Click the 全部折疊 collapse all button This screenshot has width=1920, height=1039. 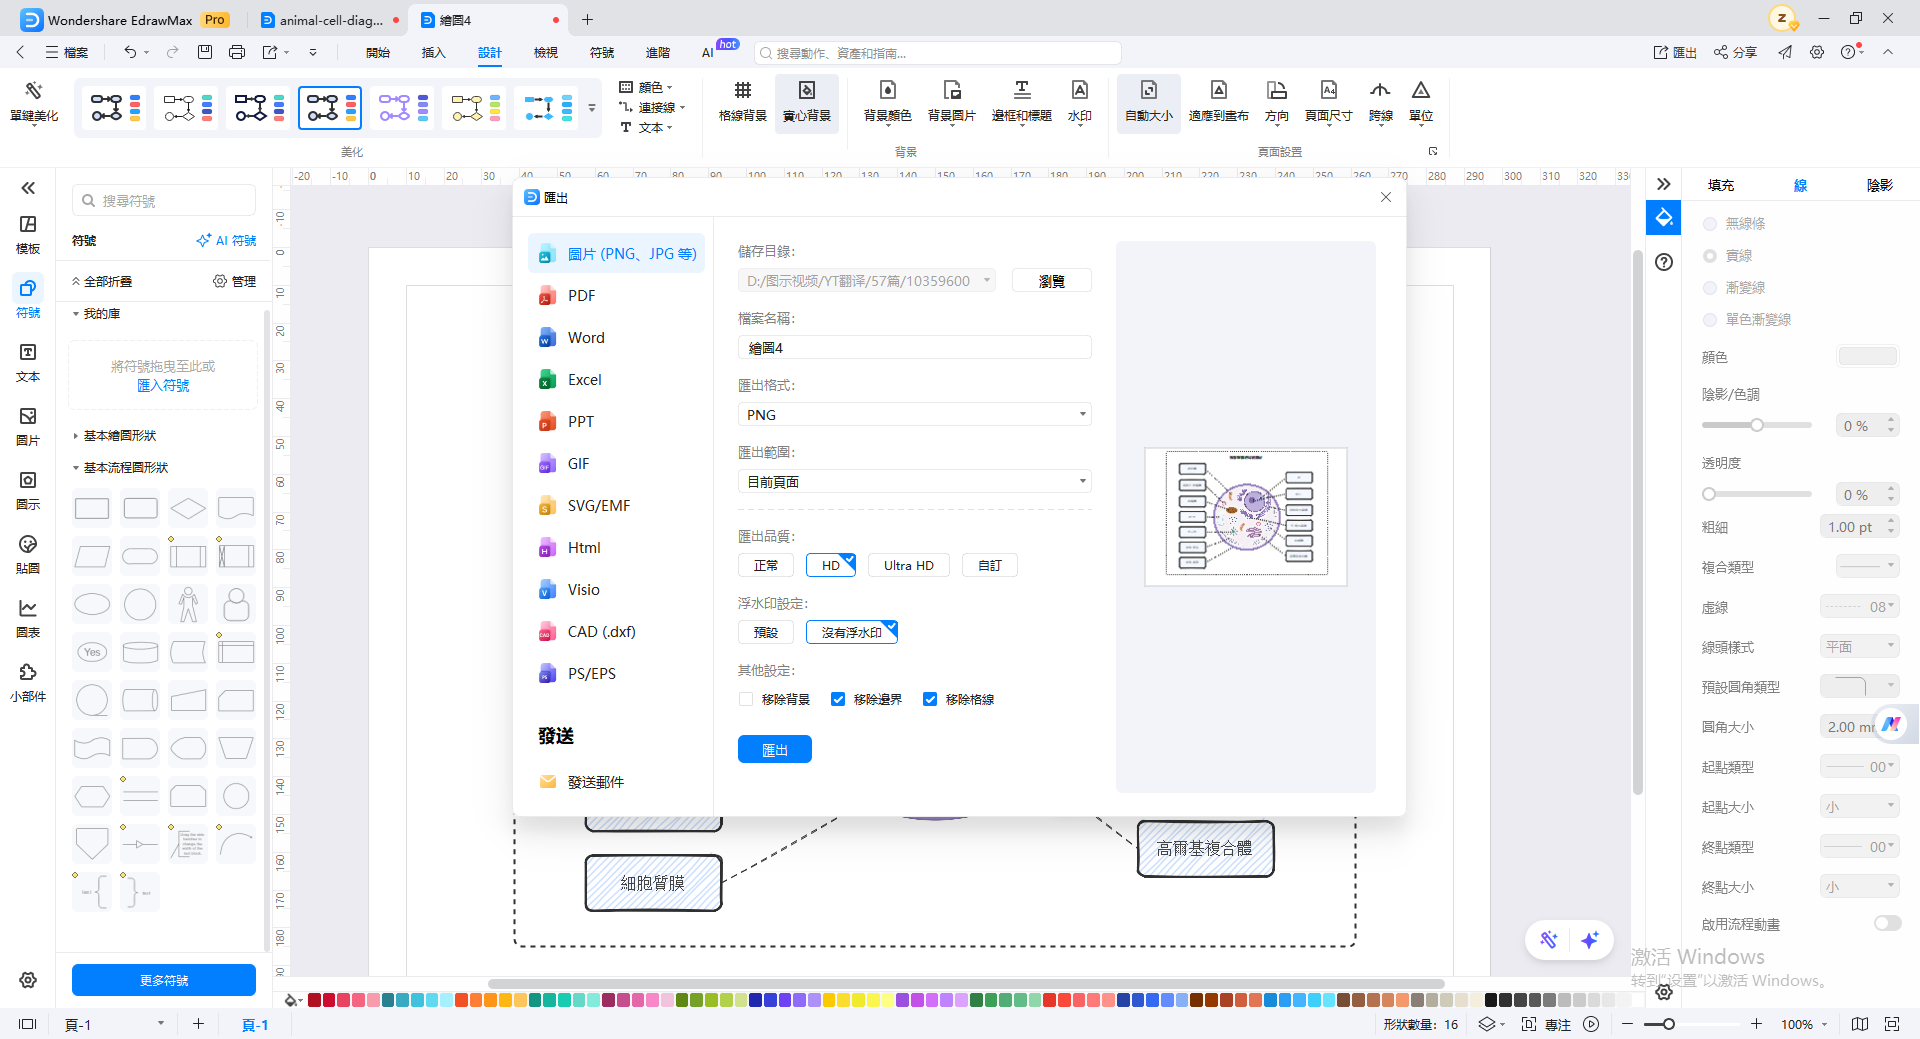(x=102, y=282)
